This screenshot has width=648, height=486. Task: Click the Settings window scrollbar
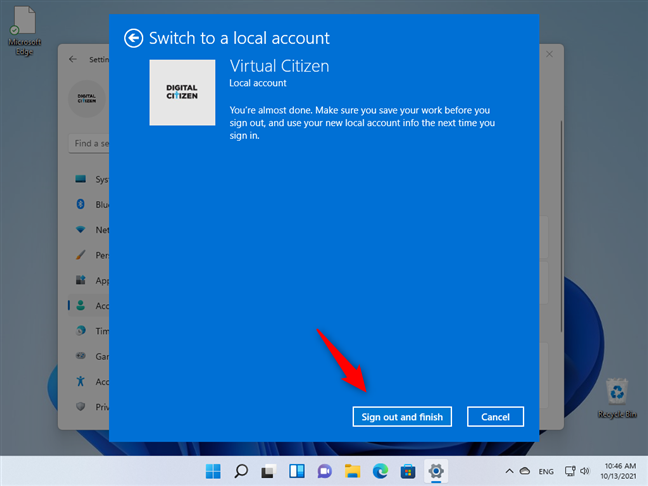[561, 226]
